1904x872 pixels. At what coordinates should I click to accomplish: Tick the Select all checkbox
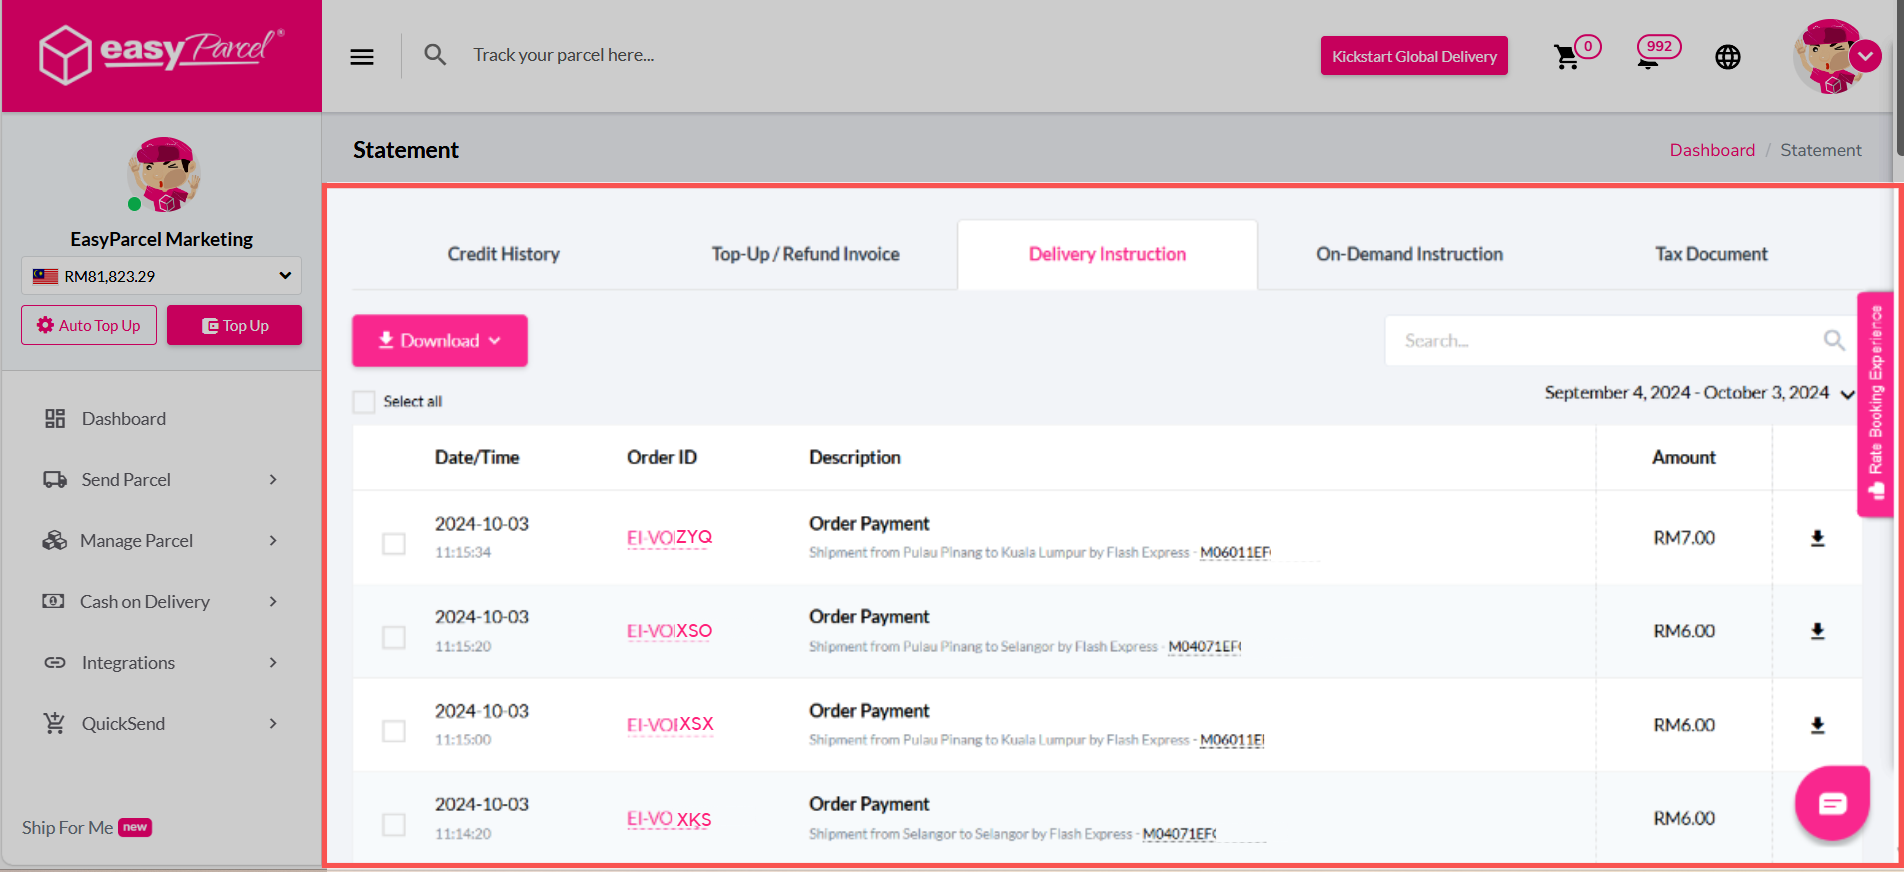pos(364,402)
